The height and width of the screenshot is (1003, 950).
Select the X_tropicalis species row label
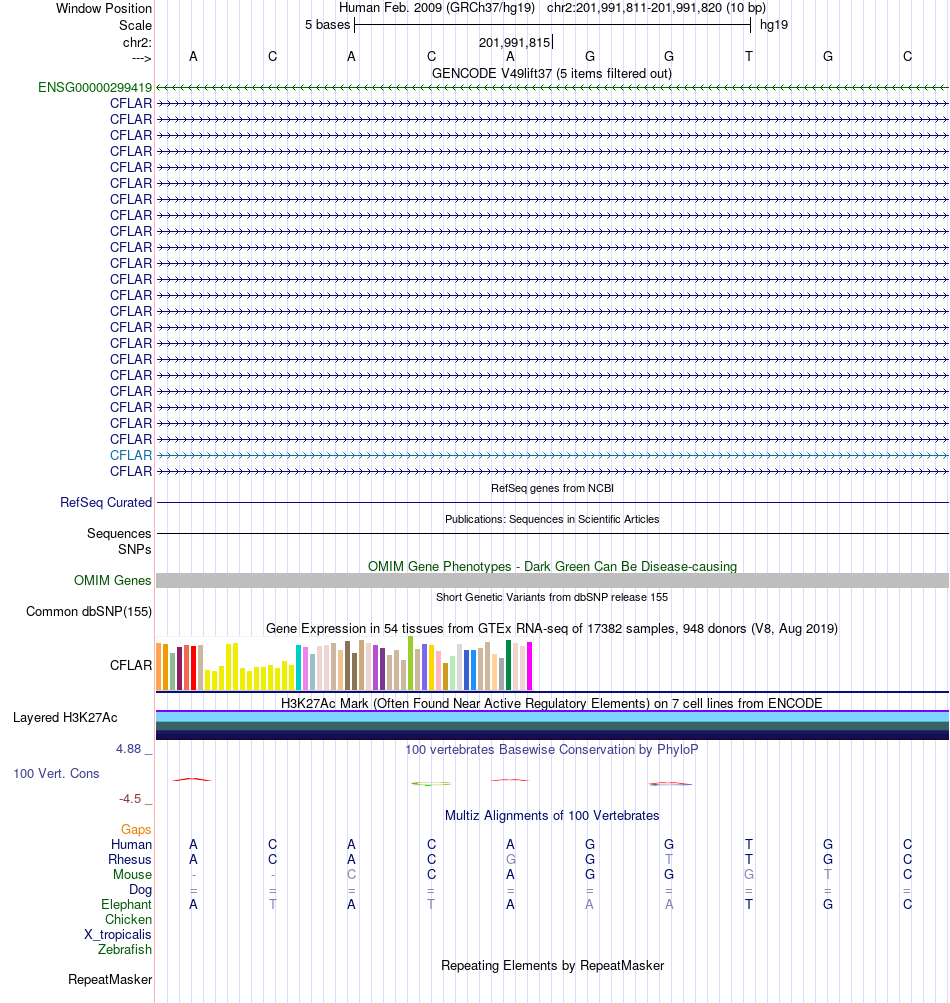tap(118, 935)
